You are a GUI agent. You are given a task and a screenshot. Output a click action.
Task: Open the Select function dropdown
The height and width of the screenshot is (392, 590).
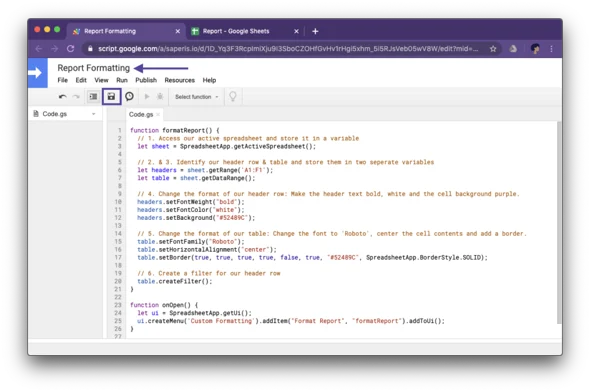point(196,97)
